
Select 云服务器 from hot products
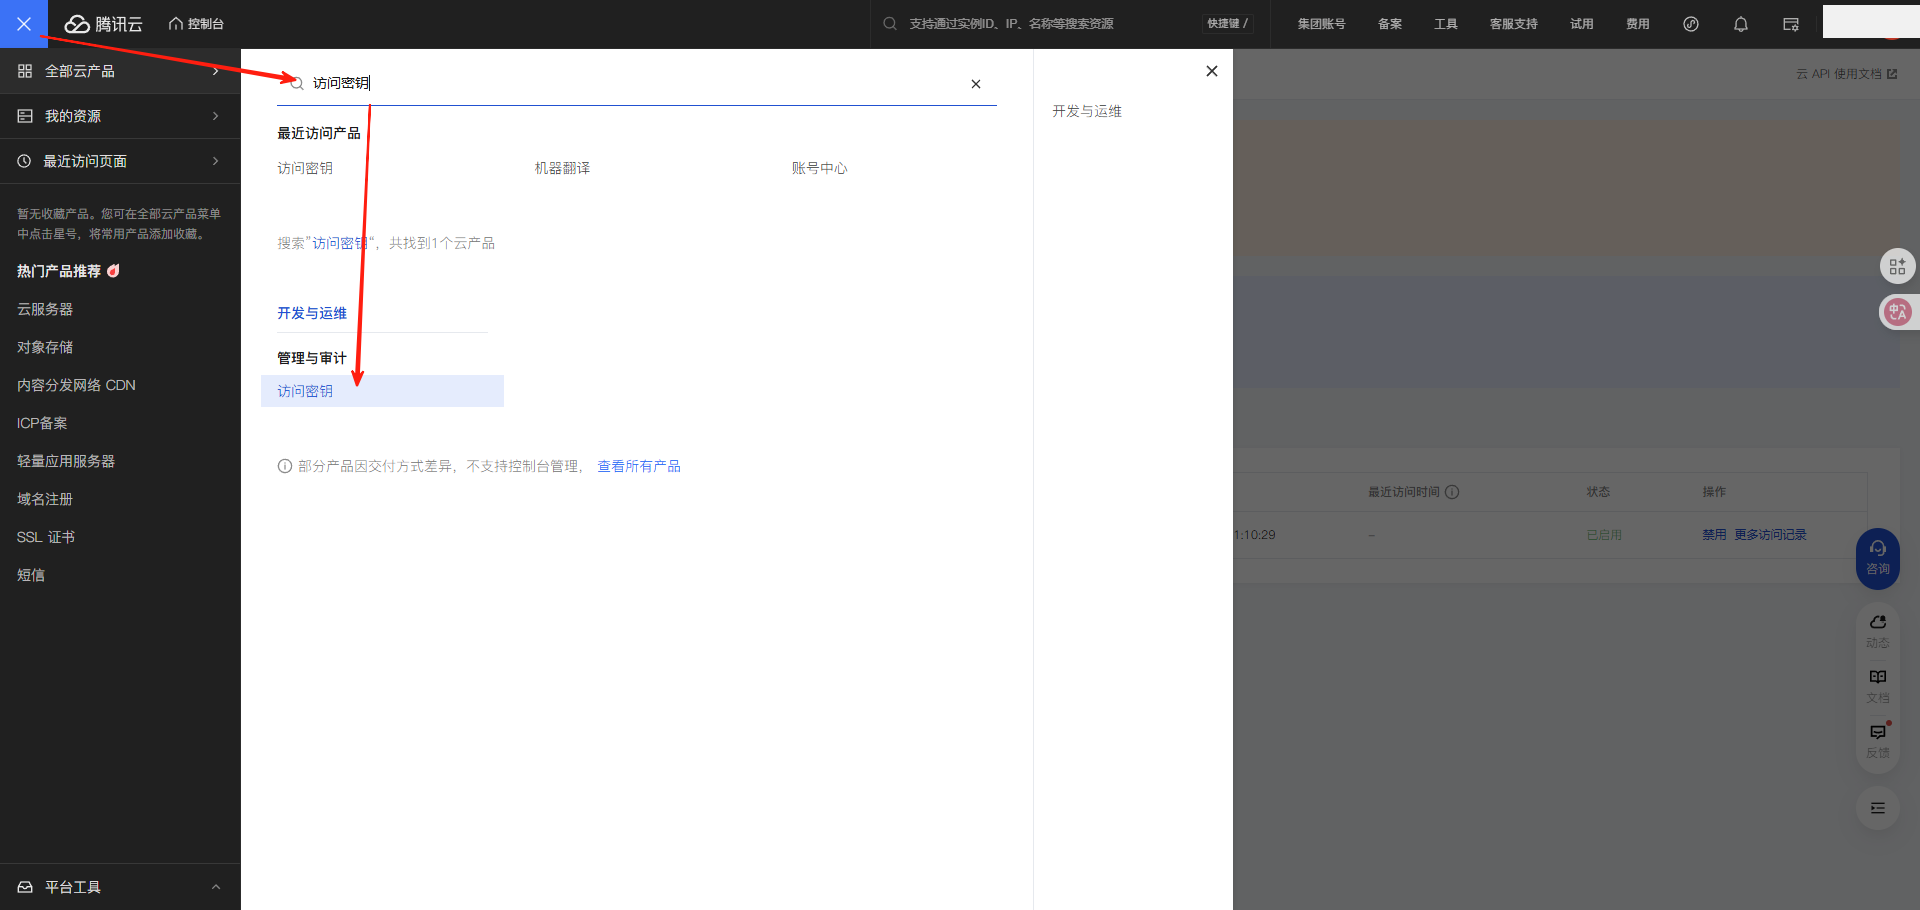[x=45, y=309]
